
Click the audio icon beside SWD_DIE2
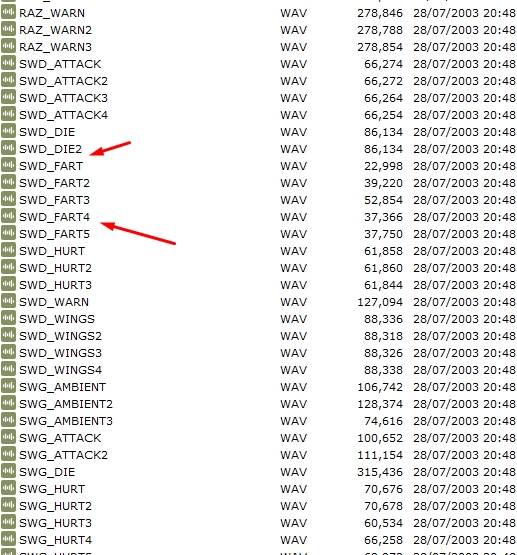point(8,148)
